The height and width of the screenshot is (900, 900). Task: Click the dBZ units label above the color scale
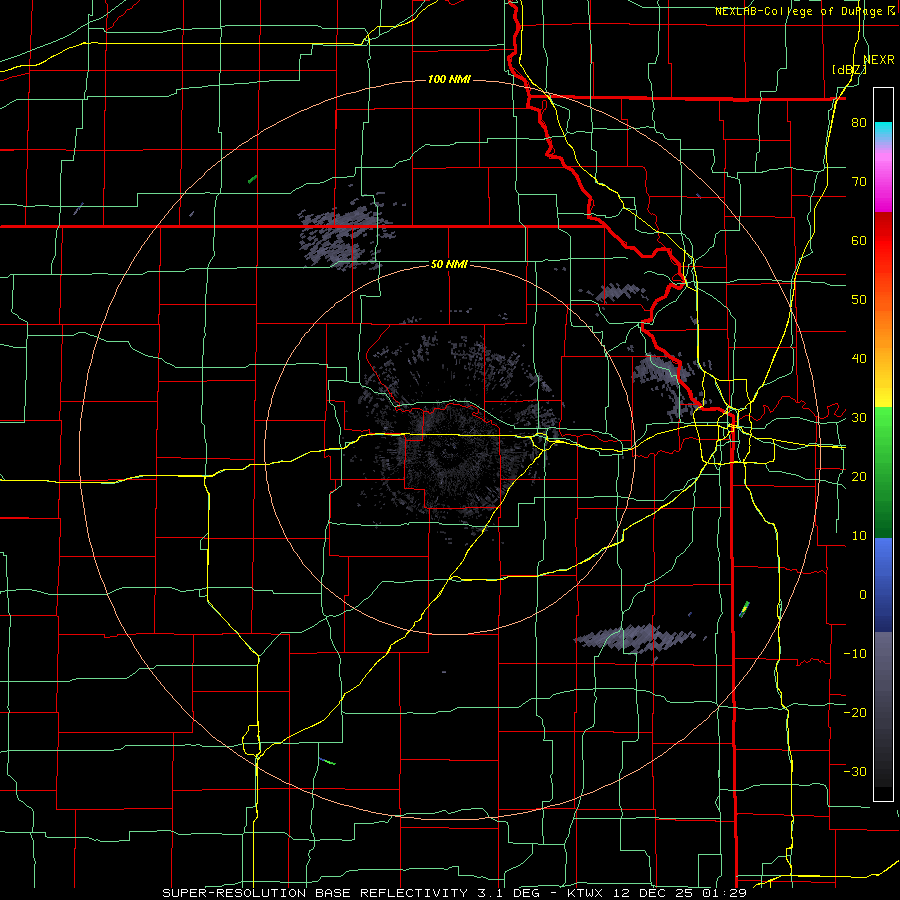pos(849,70)
